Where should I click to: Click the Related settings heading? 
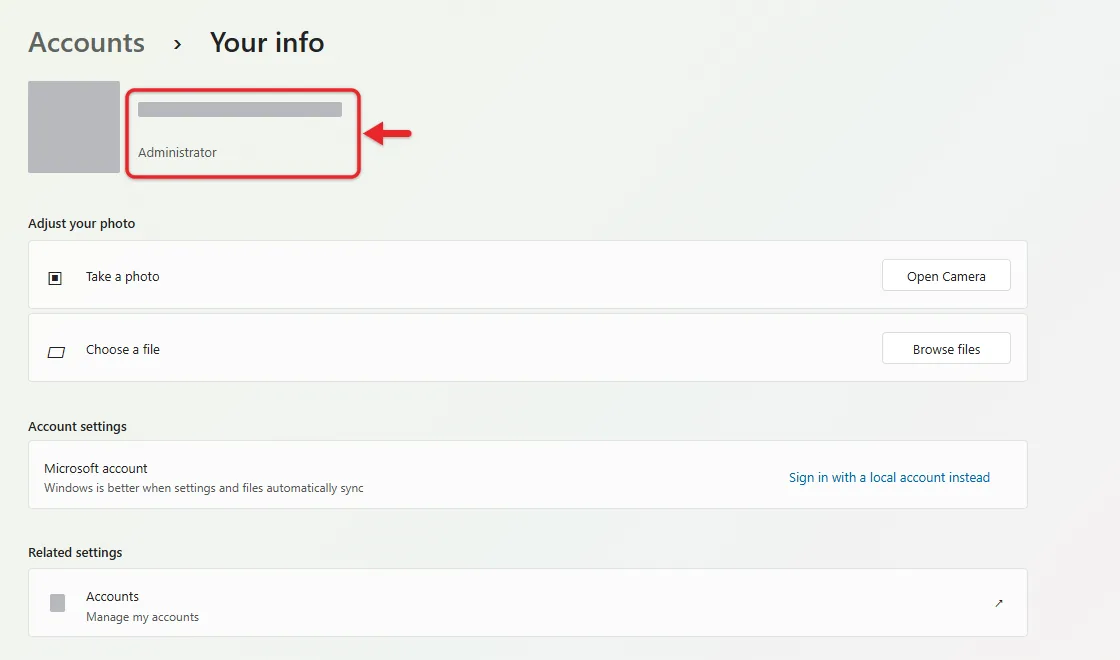(x=75, y=552)
